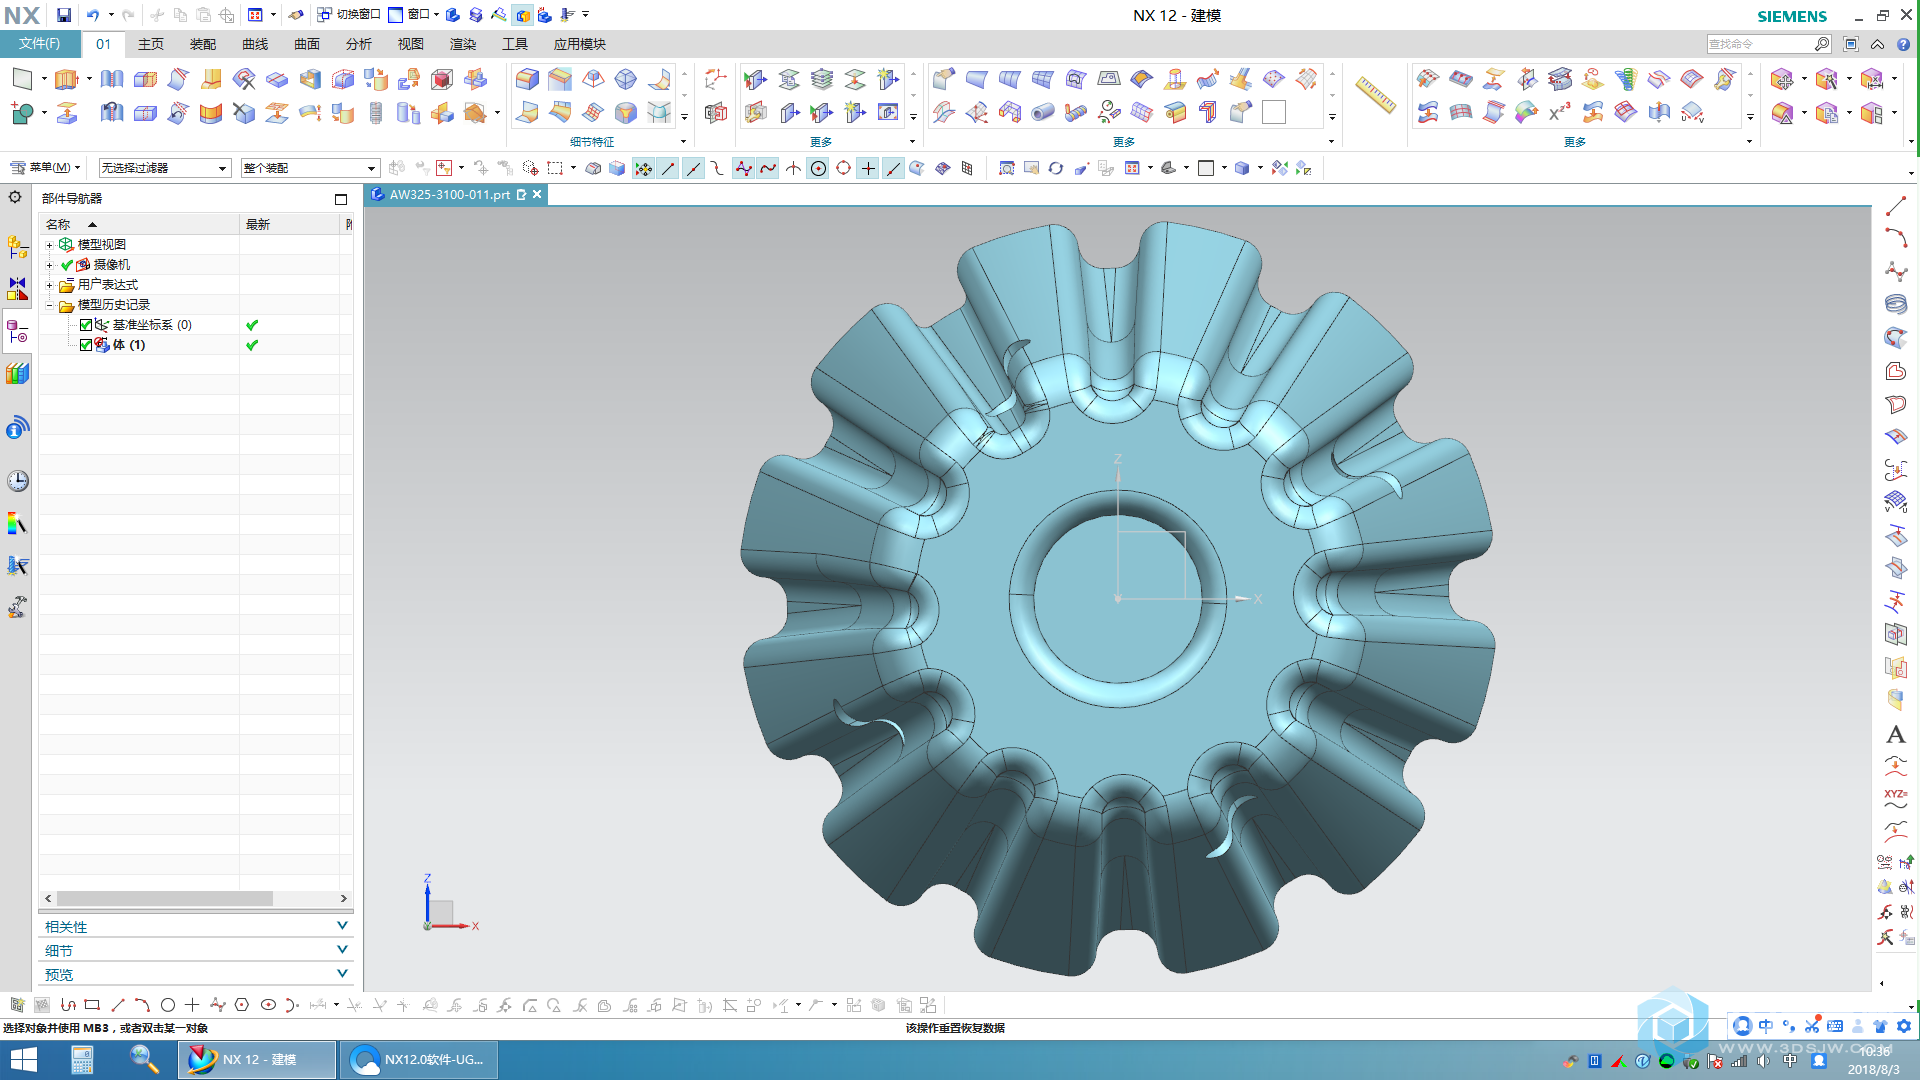Screen dimensions: 1920x1080
Task: Click the green helix spring ribbon icon
Action: tap(1626, 79)
